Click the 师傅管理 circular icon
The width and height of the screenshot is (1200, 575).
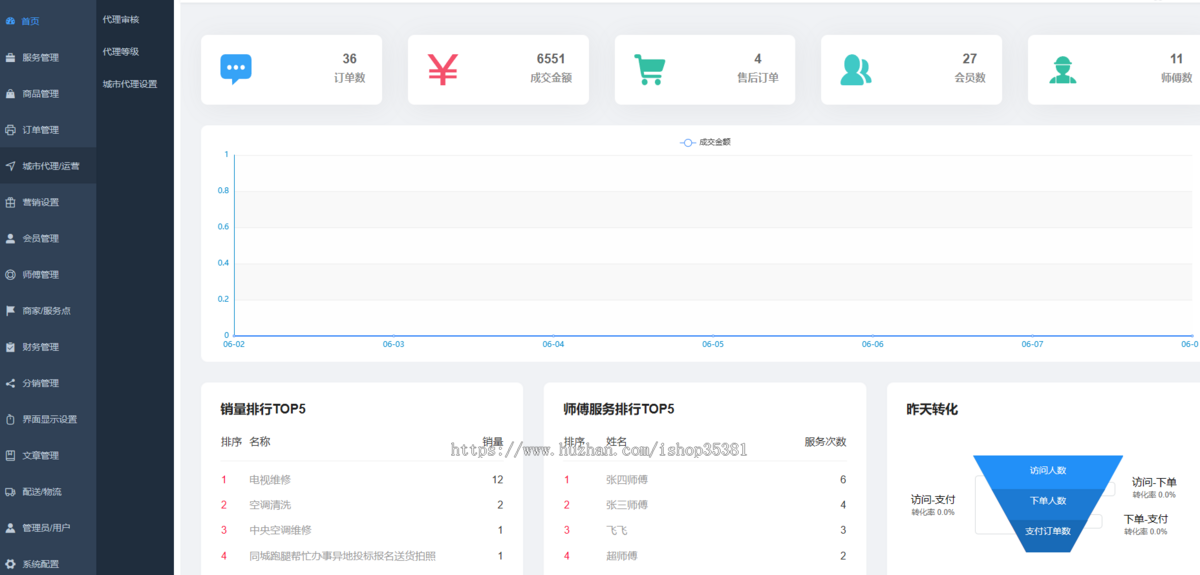click(11, 274)
